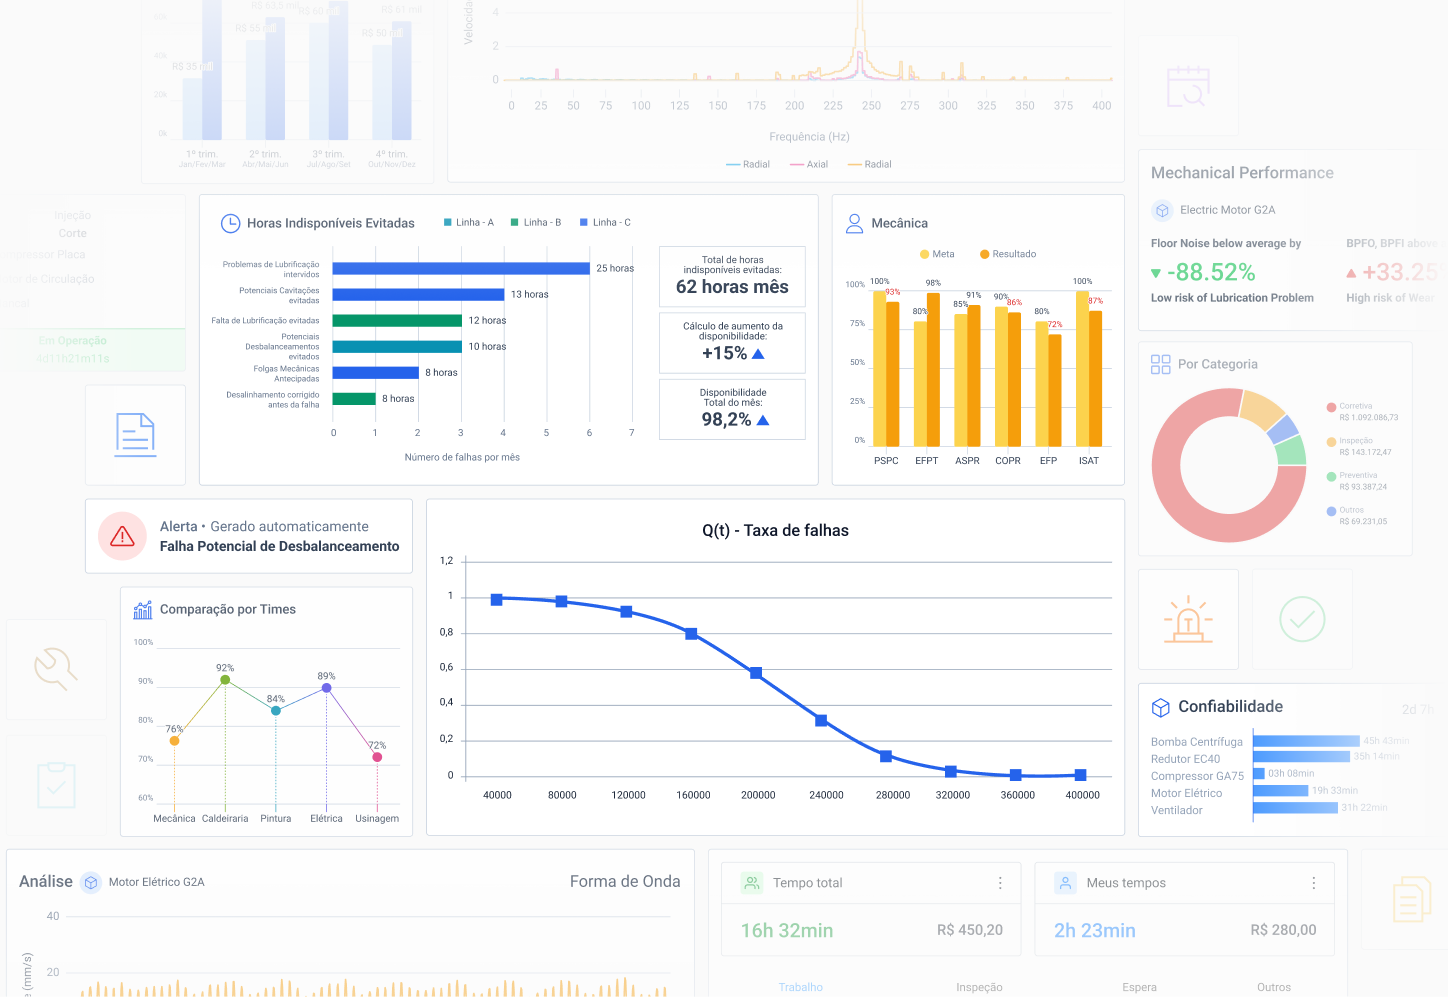Click the orange alarm siren icon
This screenshot has height=997, width=1448.
point(1188,620)
